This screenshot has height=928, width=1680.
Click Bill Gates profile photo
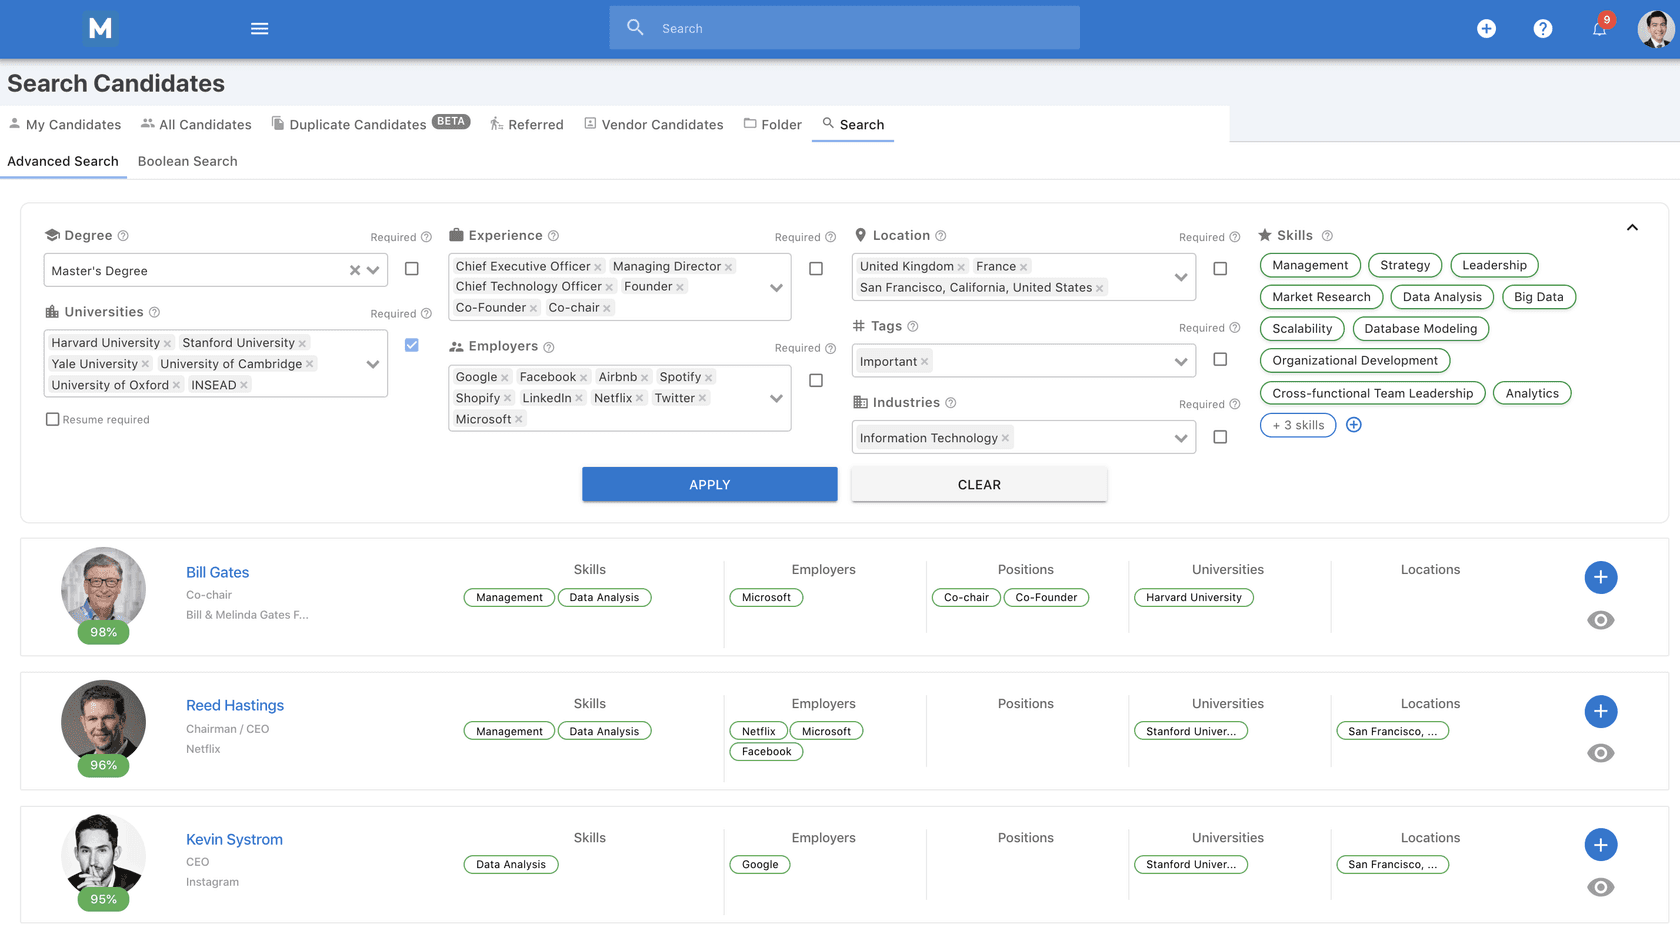pos(103,589)
